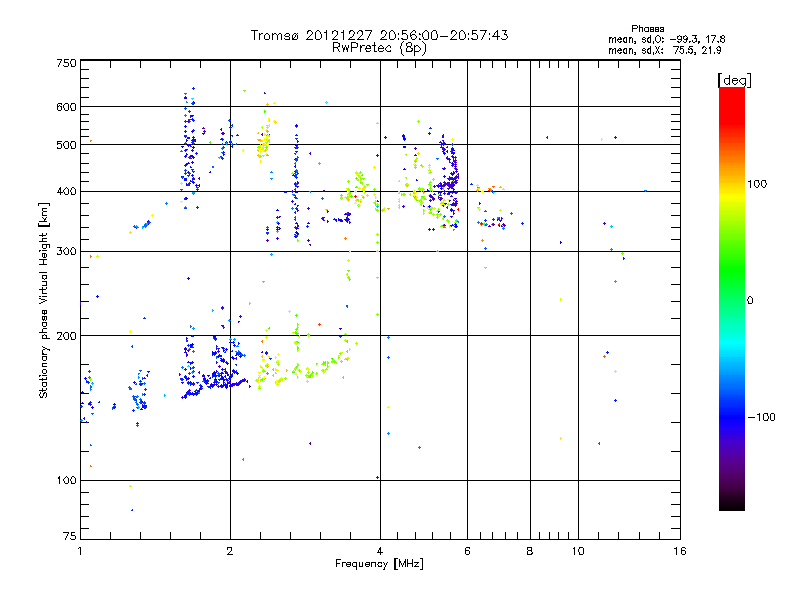Click the x-axis label '6'
The width and height of the screenshot is (800, 600).
tap(467, 551)
